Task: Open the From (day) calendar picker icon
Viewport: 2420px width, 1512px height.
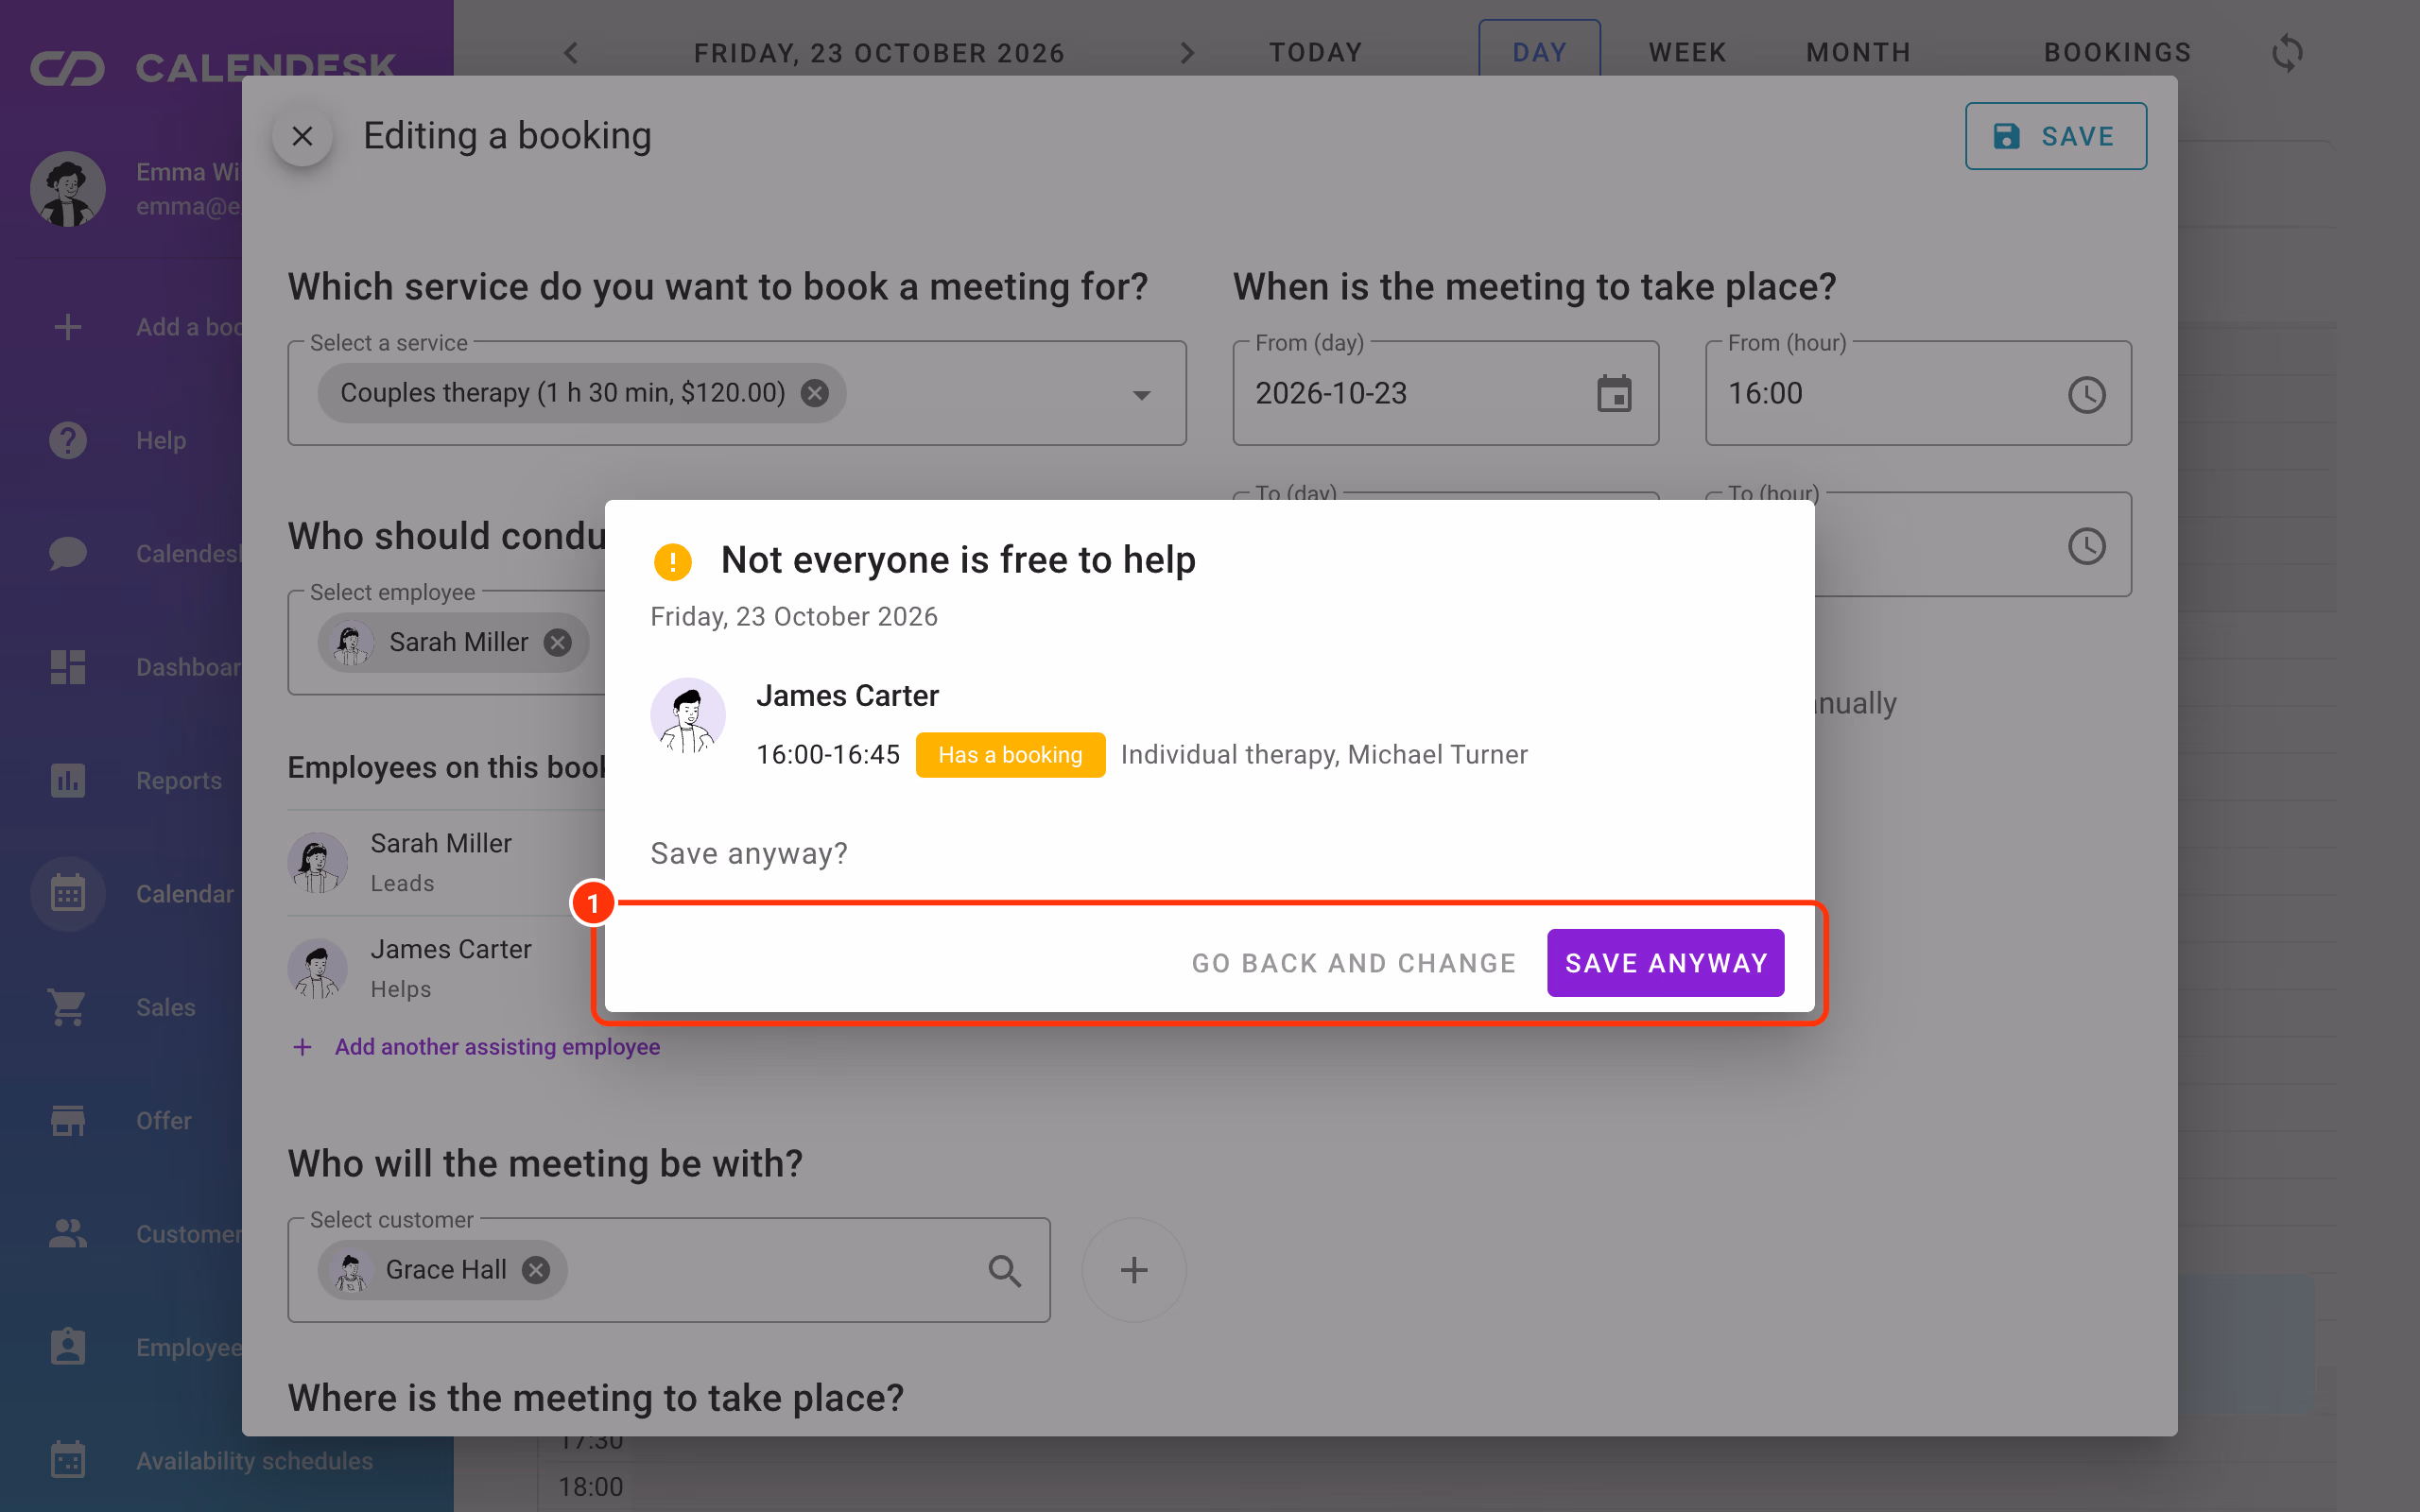Action: (1614, 394)
